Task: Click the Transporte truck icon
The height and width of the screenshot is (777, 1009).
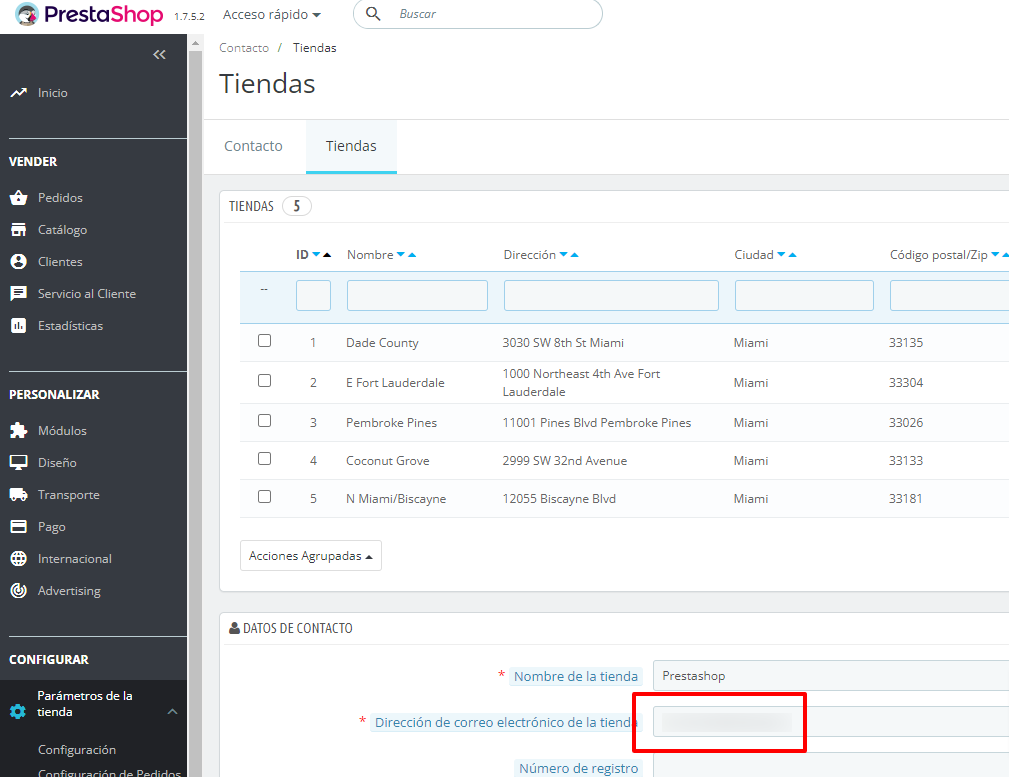Action: pos(19,494)
